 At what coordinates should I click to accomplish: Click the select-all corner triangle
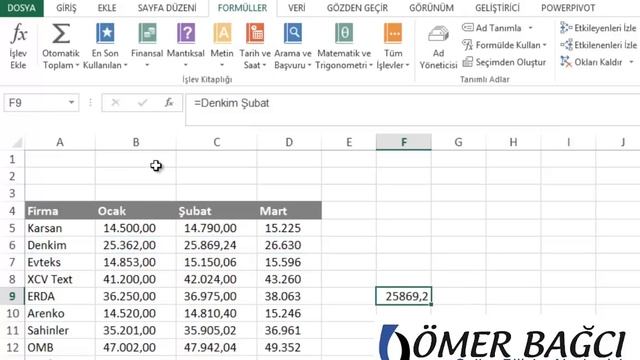pos(16,142)
